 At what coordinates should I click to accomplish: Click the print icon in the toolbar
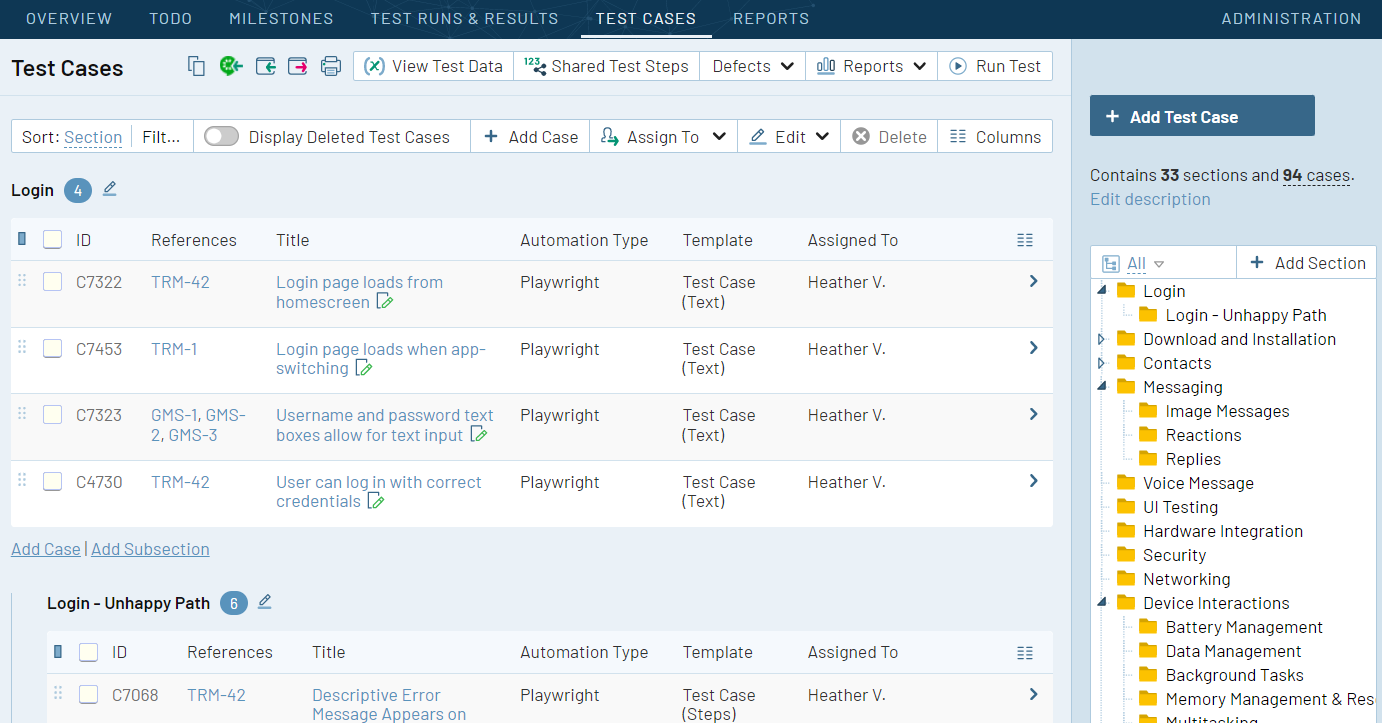[x=330, y=65]
